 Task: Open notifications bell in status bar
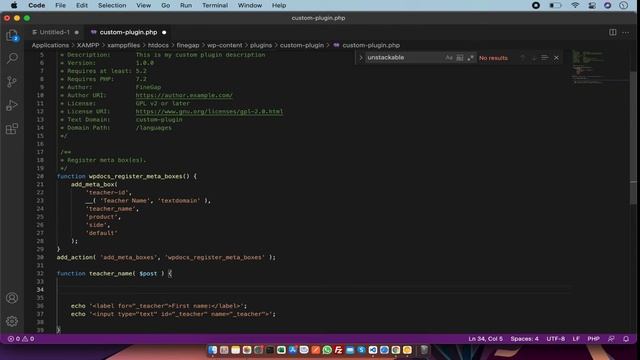coord(626,339)
